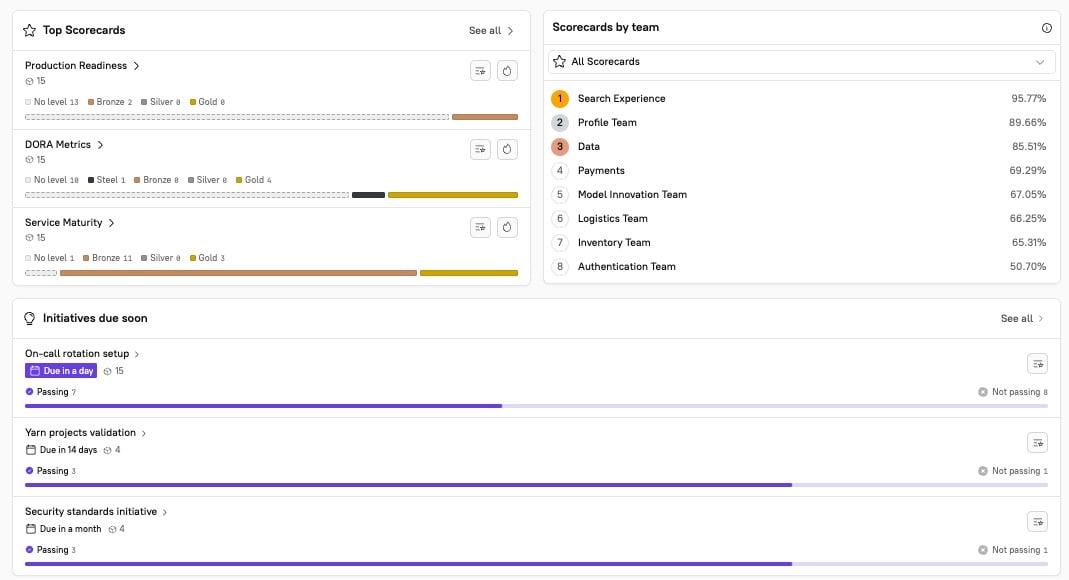Click No level 13 in Production Readiness
Viewport: 1069px width, 580px height.
click(x=52, y=102)
